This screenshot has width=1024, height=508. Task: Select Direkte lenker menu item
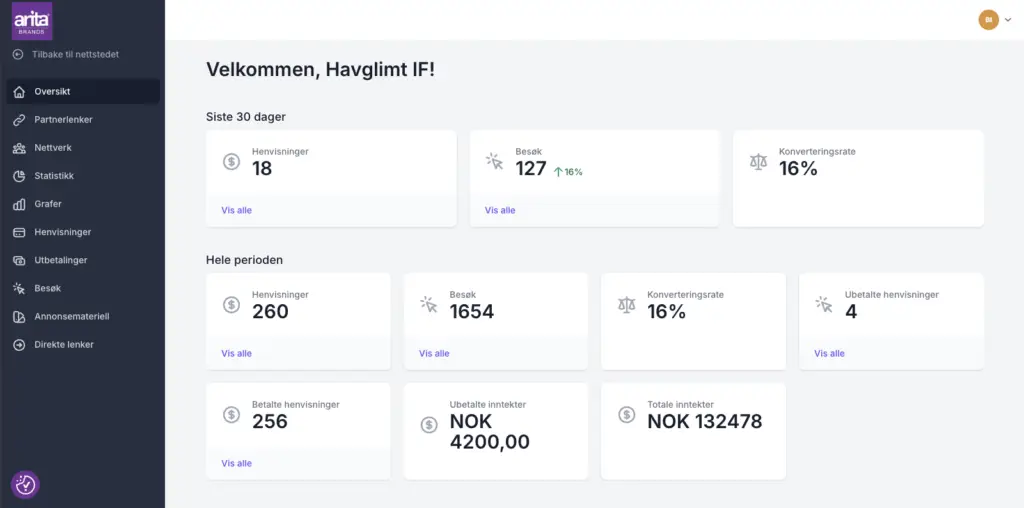click(63, 345)
